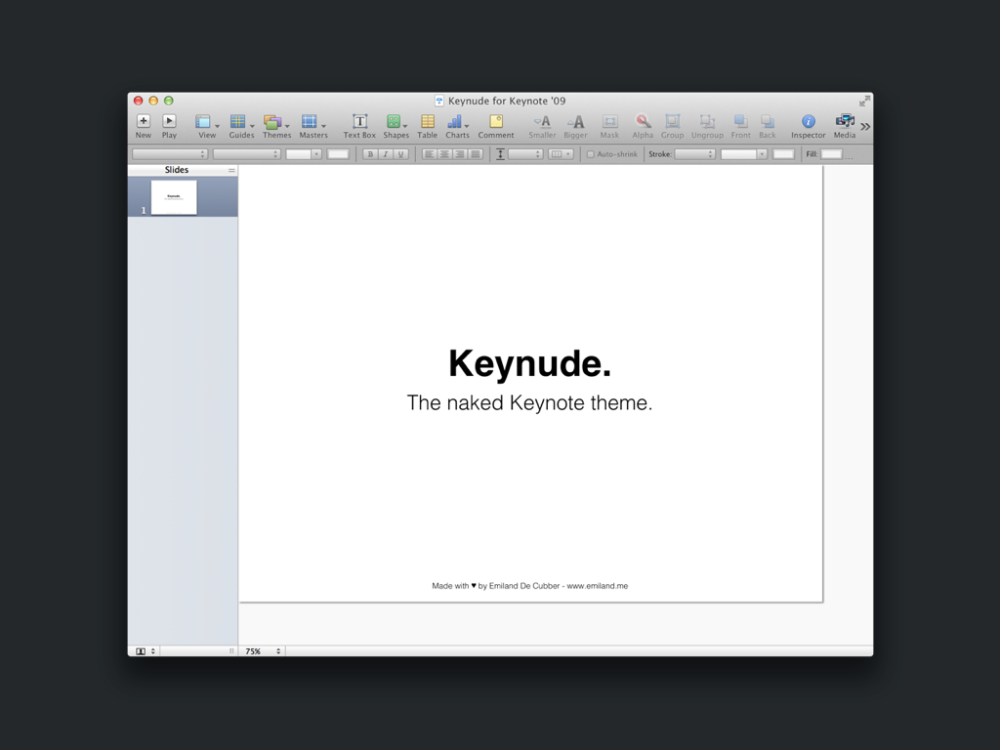The width and height of the screenshot is (1000, 750).
Task: Click the Slides panel header options
Action: point(232,170)
